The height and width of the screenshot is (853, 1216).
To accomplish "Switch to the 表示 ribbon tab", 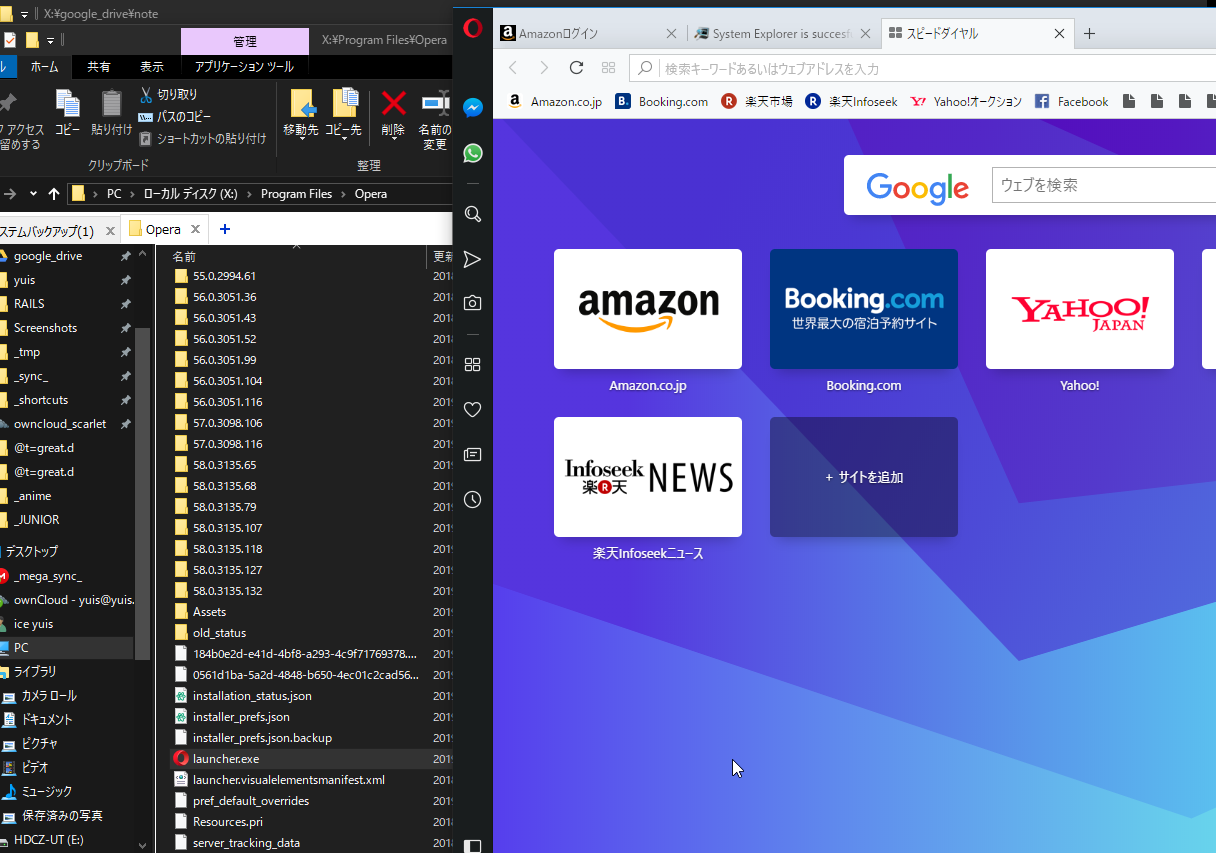I will point(152,67).
